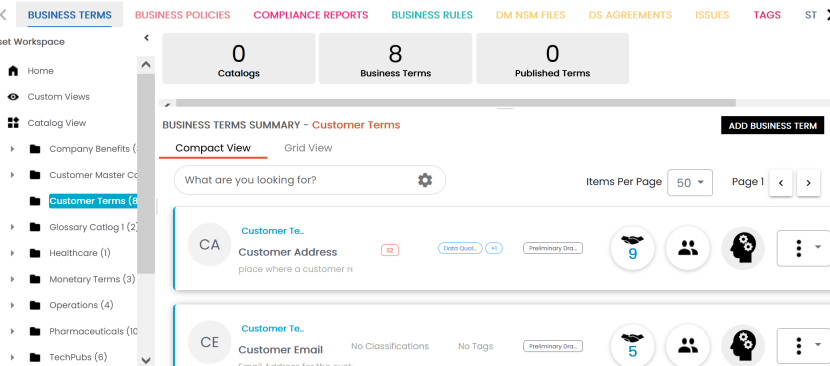Open Custom Views eye icon
Viewport: 830px width, 366px height.
click(13, 97)
